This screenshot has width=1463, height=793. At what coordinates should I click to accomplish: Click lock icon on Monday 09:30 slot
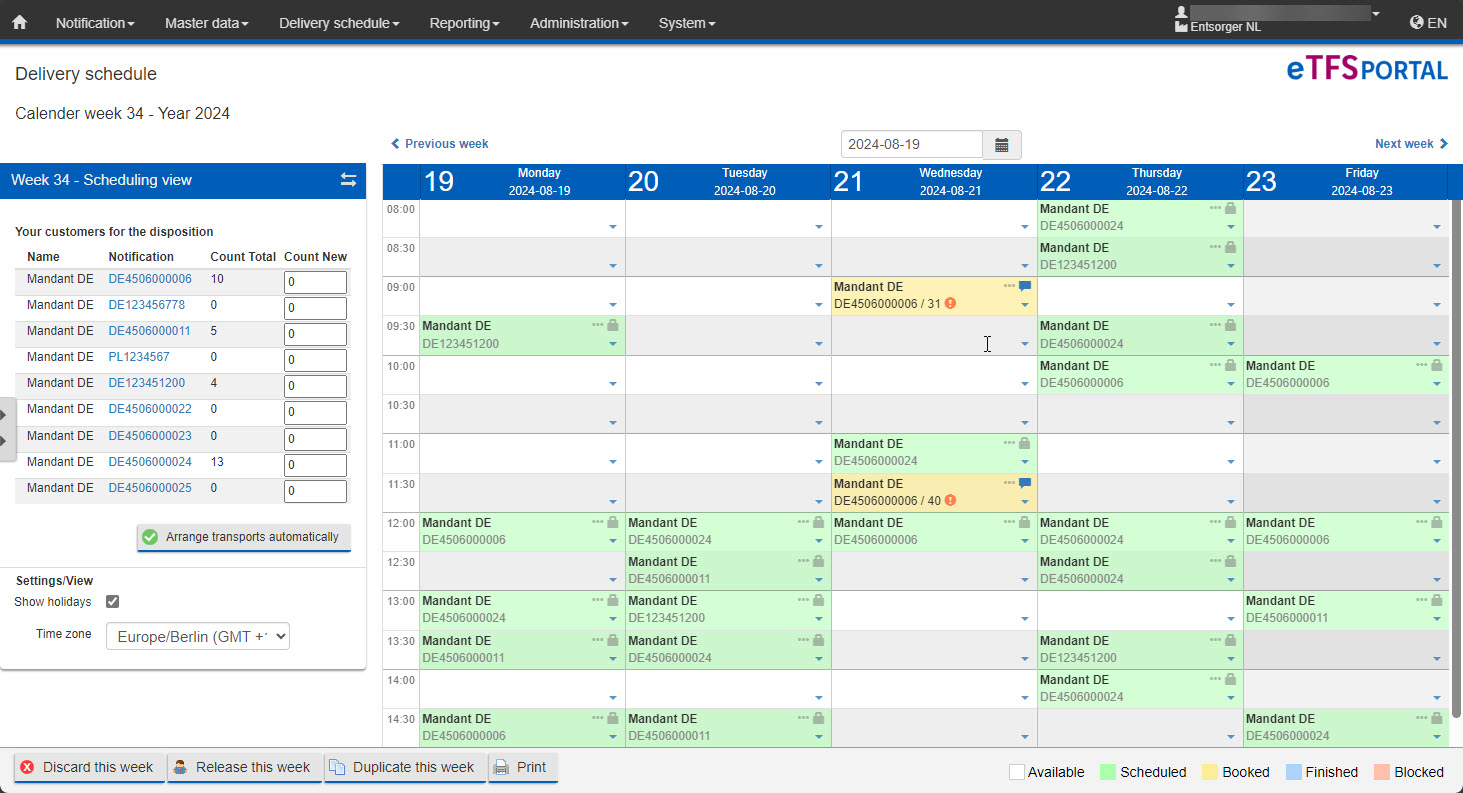(613, 326)
